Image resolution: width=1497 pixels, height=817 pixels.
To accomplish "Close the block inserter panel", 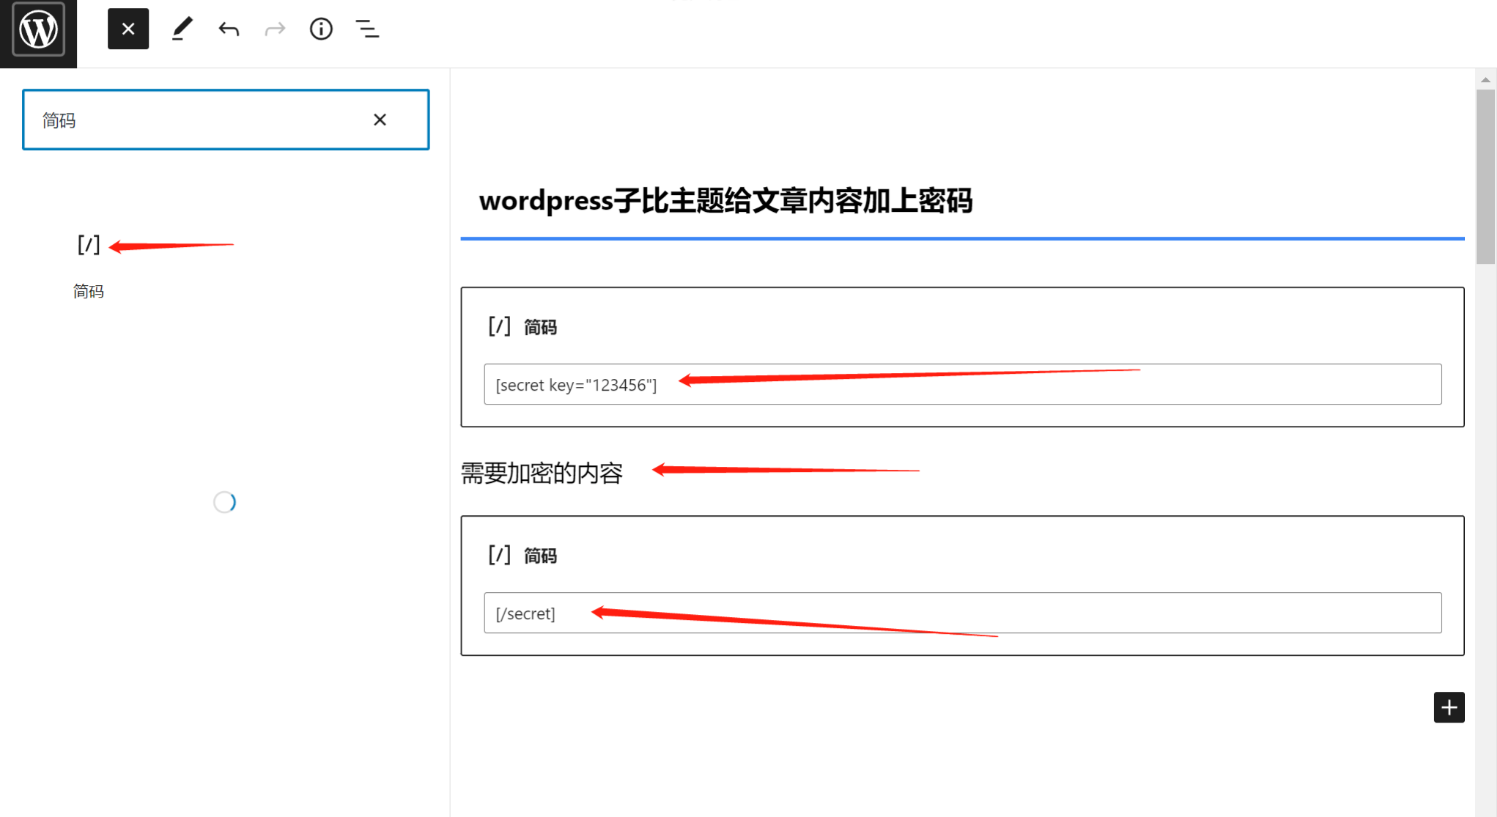I will [128, 29].
